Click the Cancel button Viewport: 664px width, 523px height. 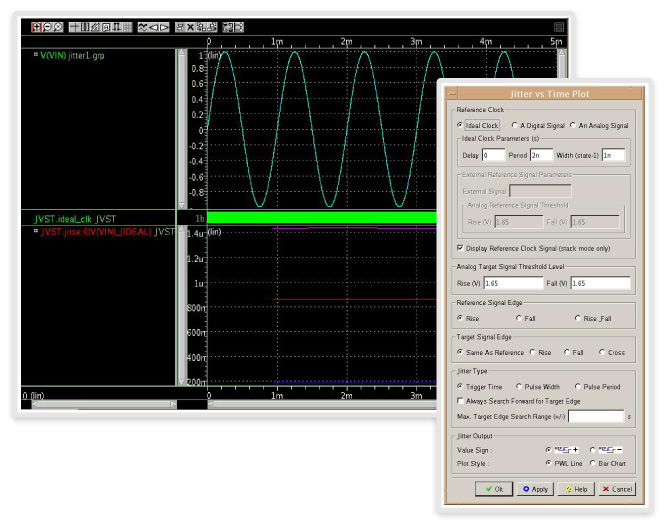tap(617, 489)
